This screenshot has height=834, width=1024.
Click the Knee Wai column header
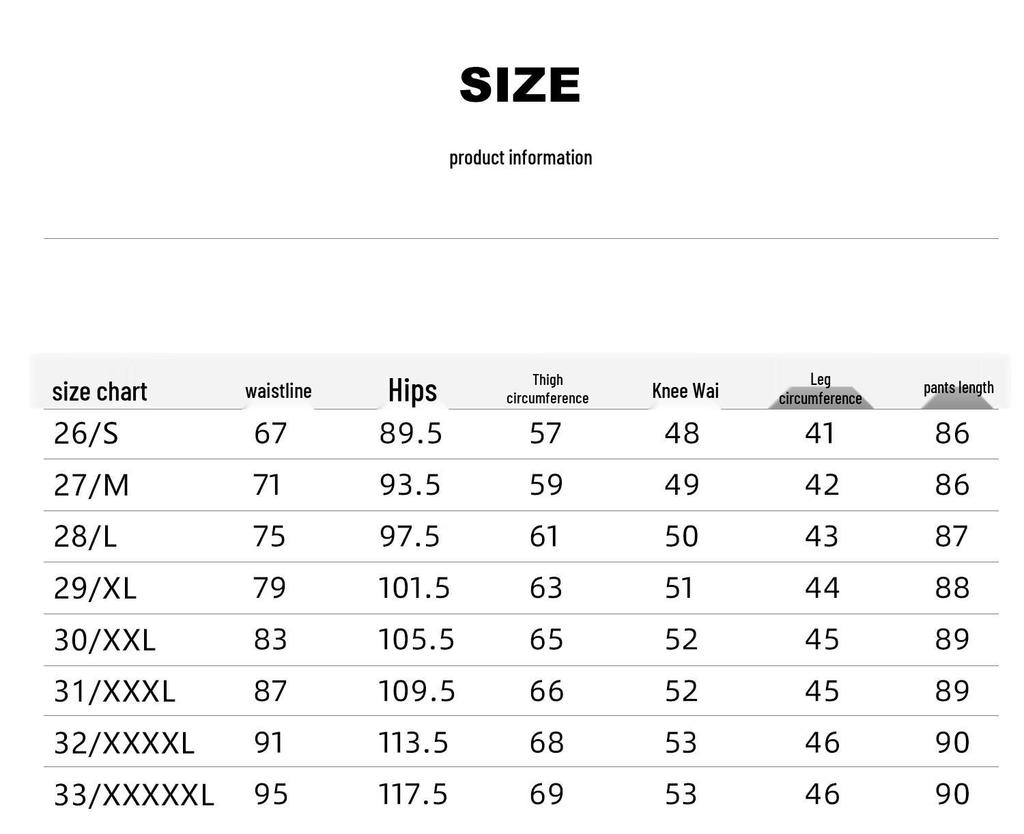(x=685, y=391)
